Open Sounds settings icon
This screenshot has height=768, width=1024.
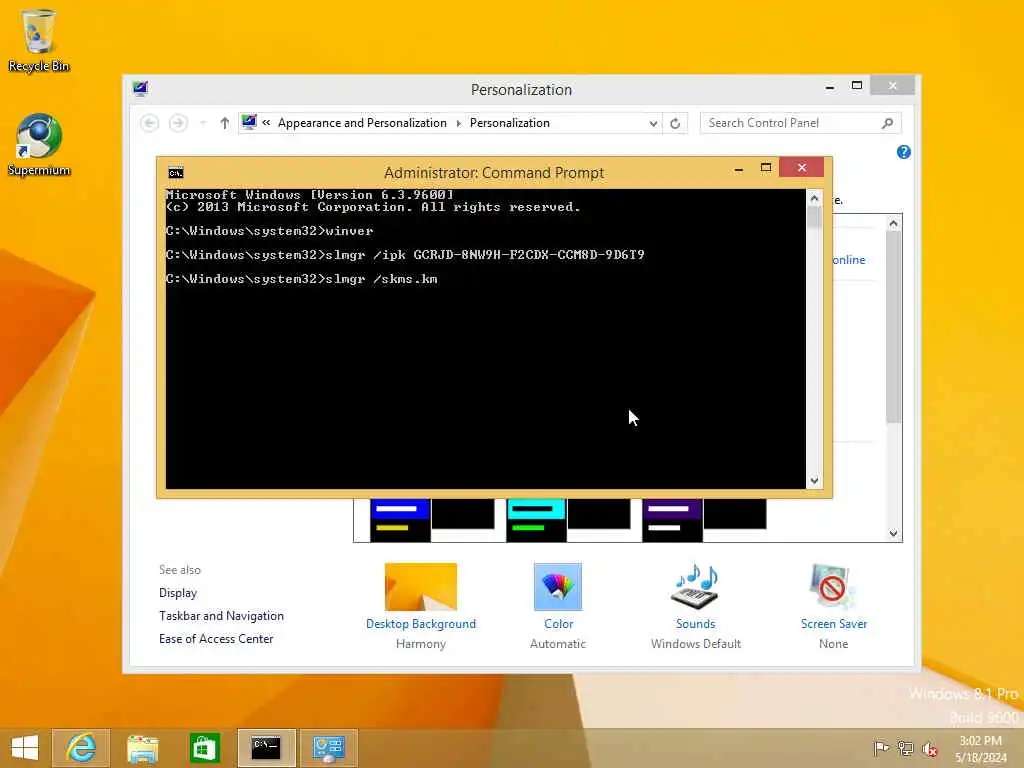pyautogui.click(x=696, y=586)
